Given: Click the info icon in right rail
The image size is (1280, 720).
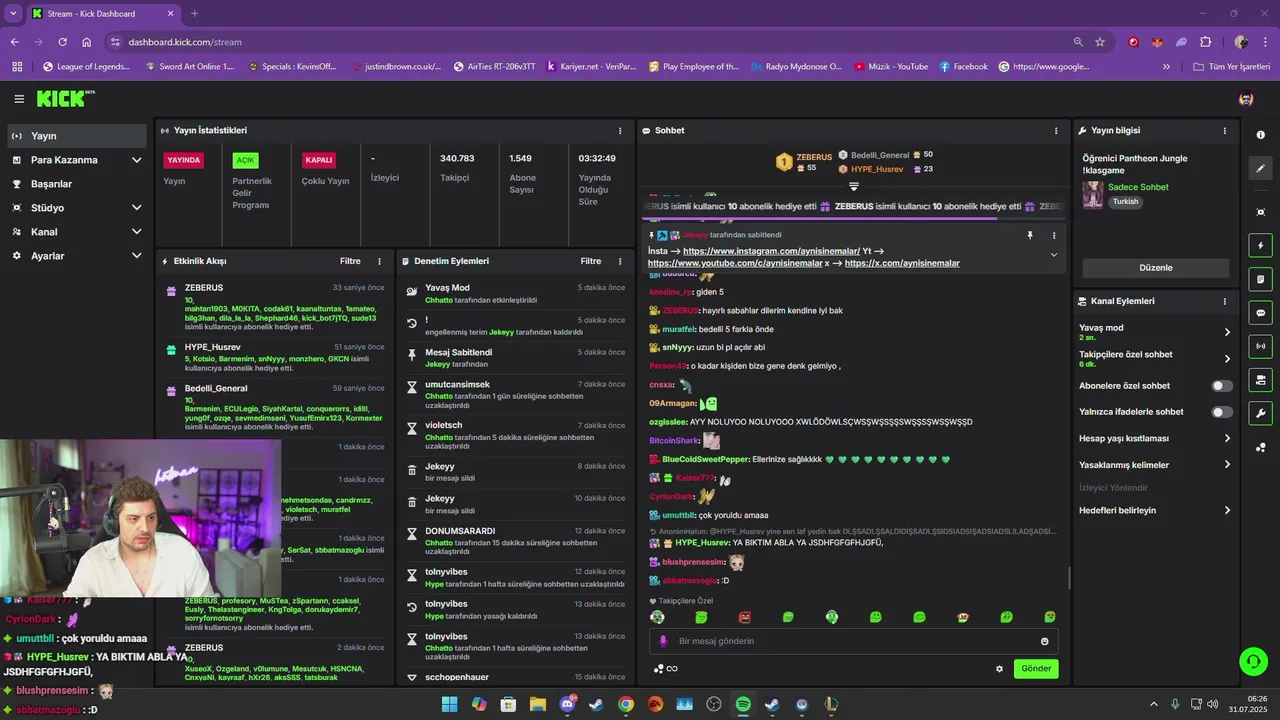Looking at the screenshot, I should (1260, 135).
